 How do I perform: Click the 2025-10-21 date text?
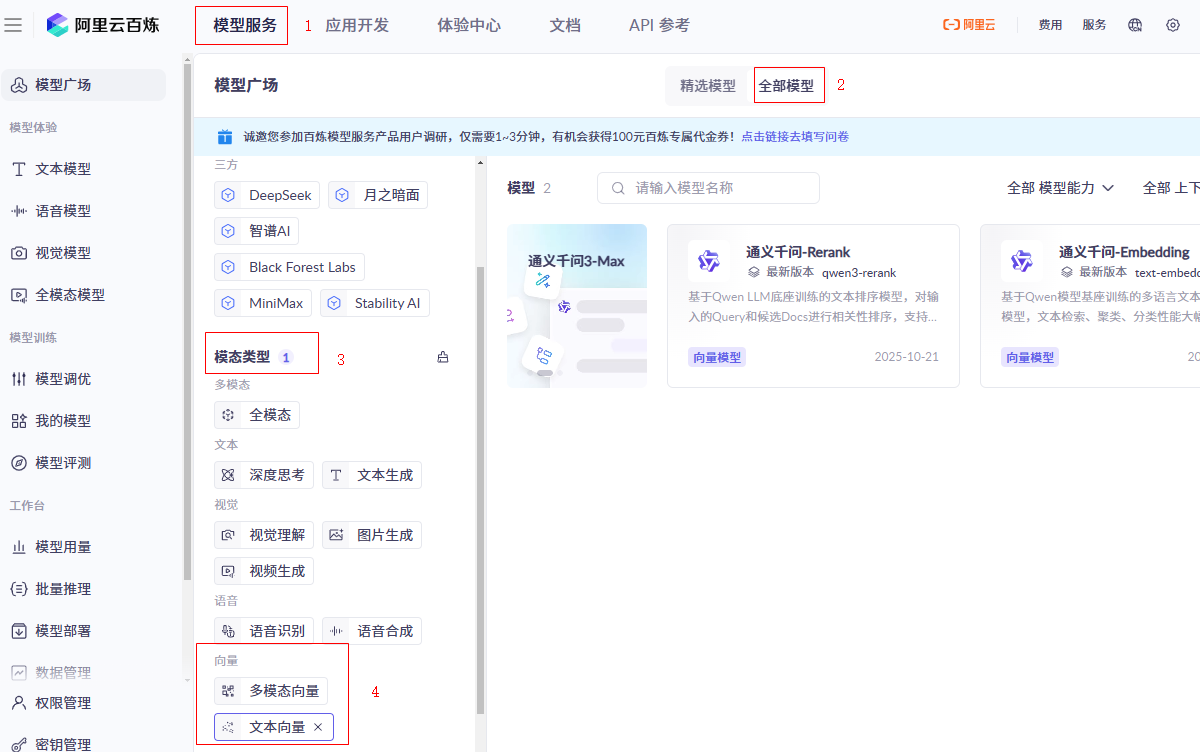click(906, 357)
